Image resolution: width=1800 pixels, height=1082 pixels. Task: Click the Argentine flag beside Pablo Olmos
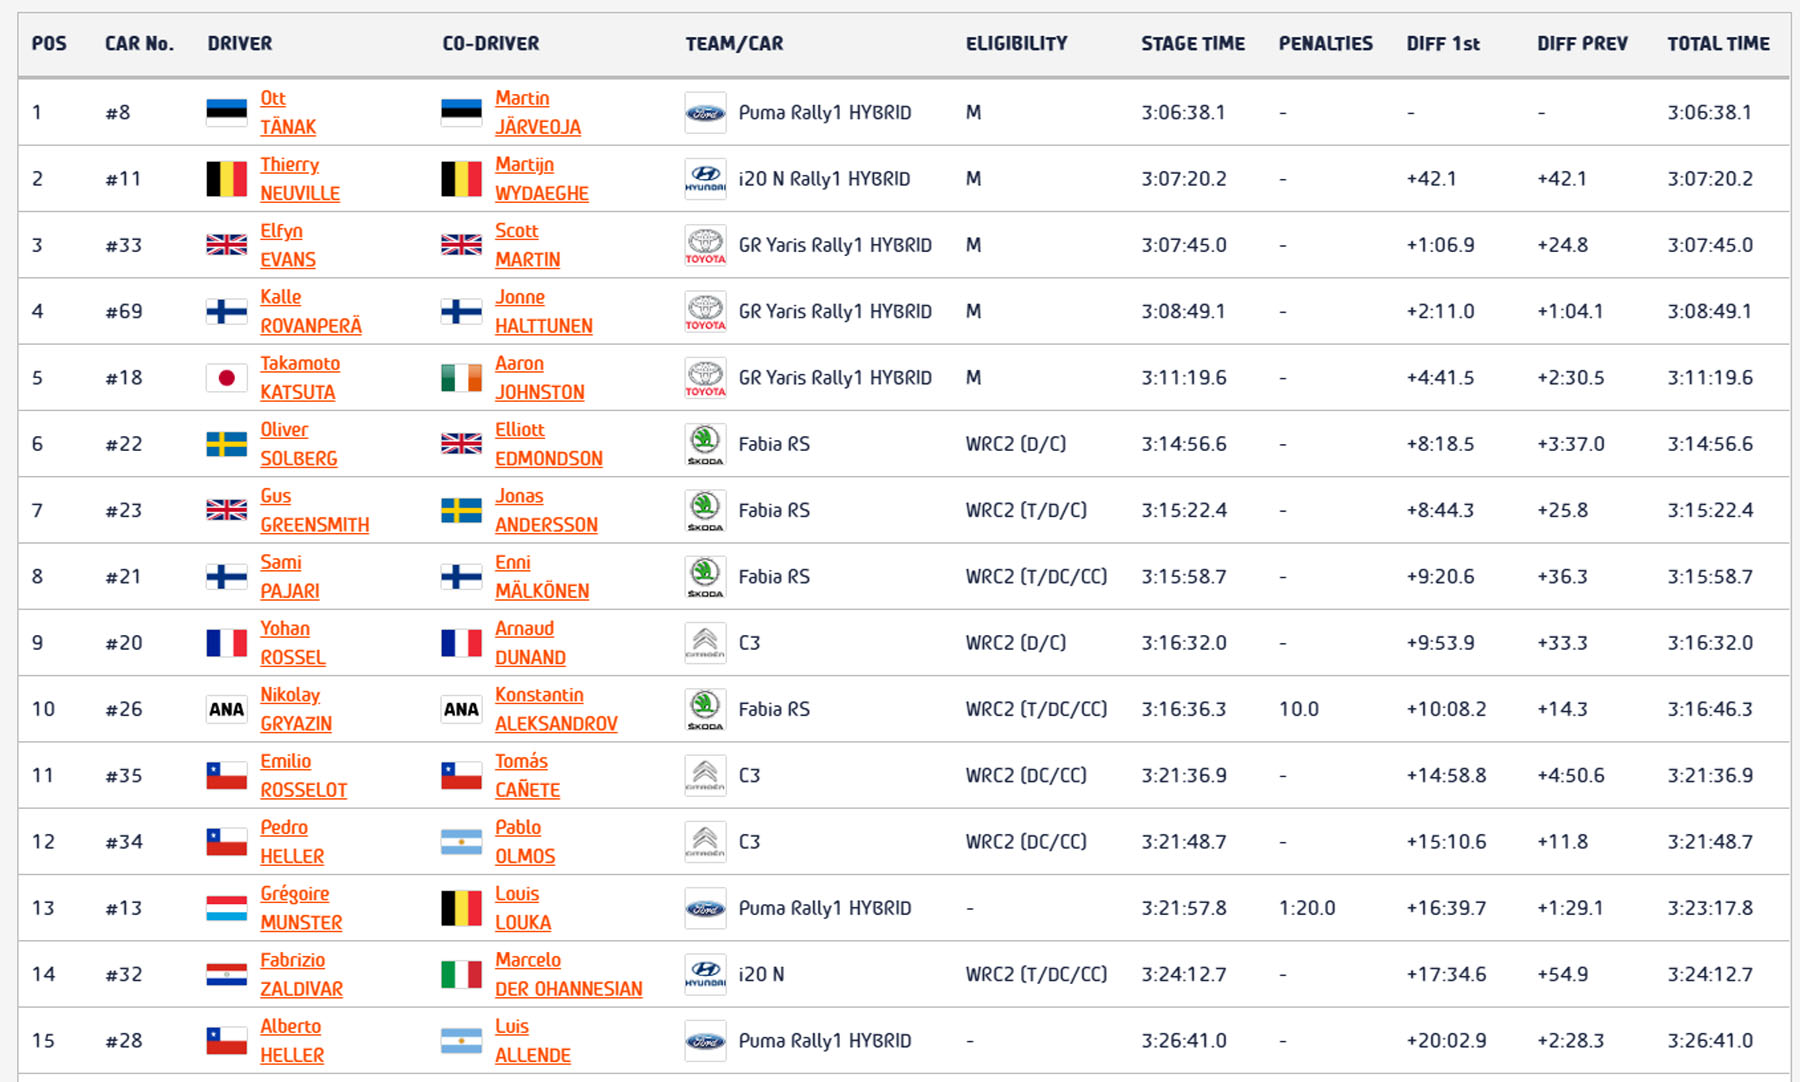click(461, 841)
